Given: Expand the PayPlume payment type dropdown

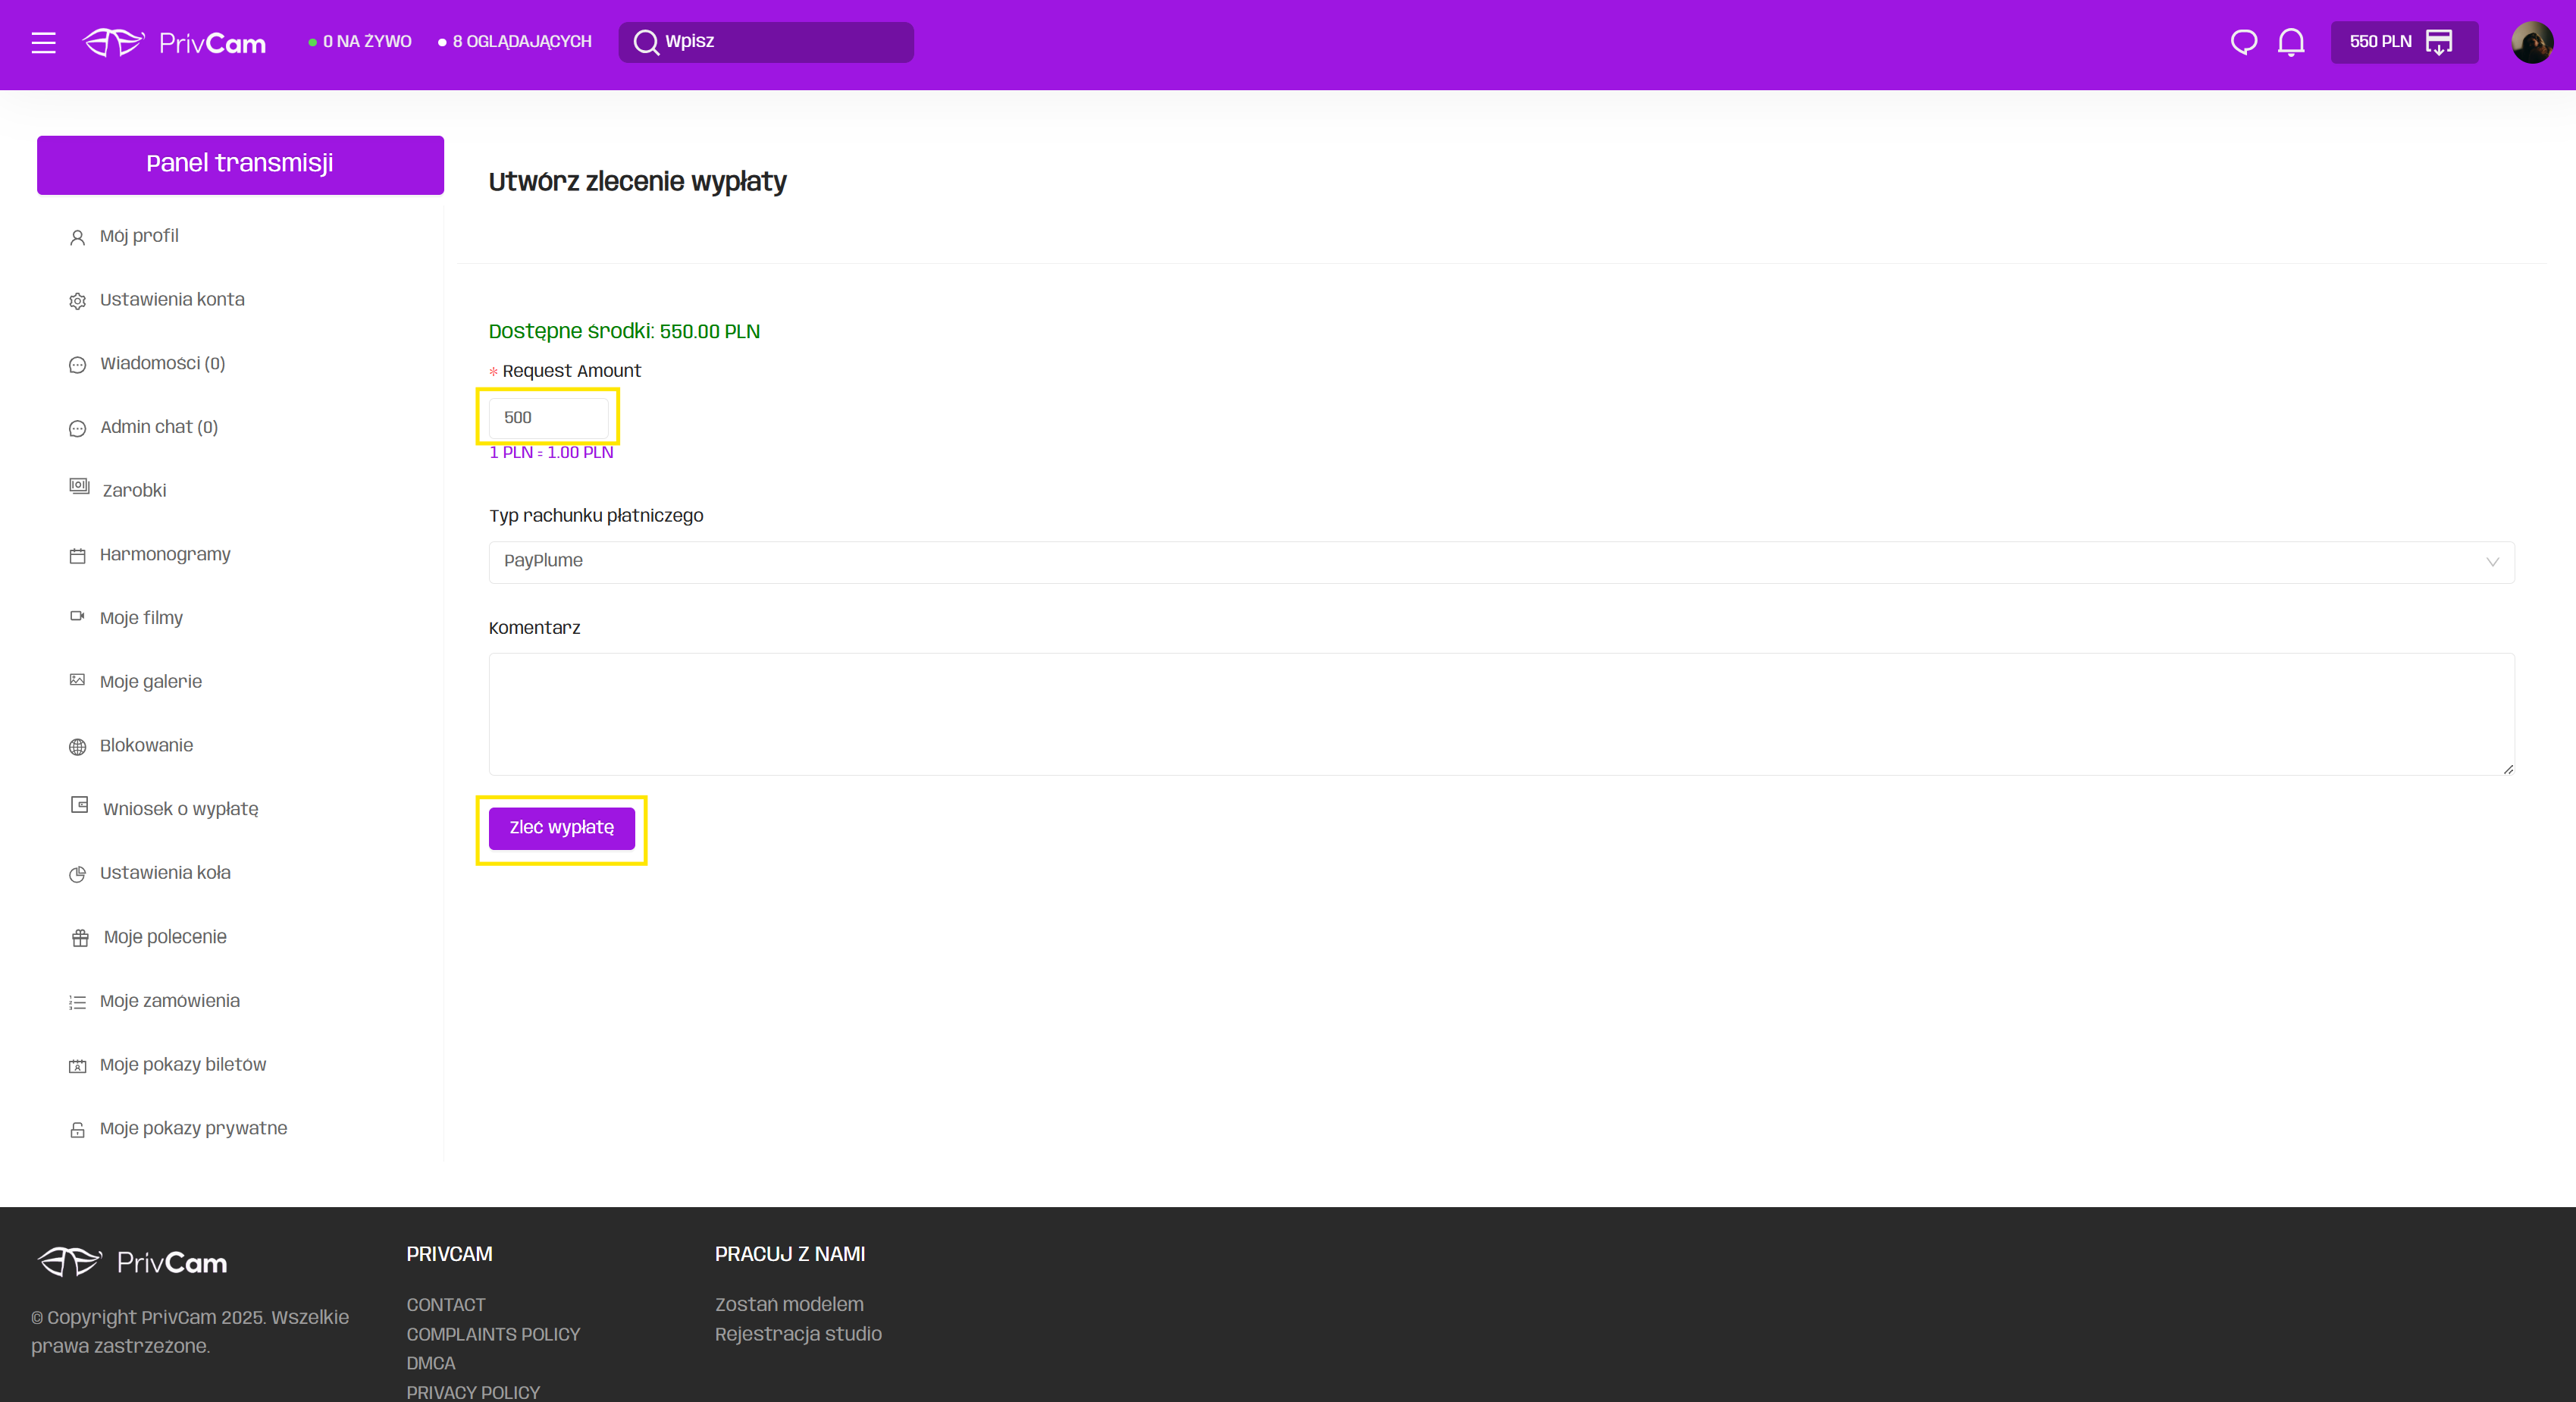Looking at the screenshot, I should [x=1500, y=562].
